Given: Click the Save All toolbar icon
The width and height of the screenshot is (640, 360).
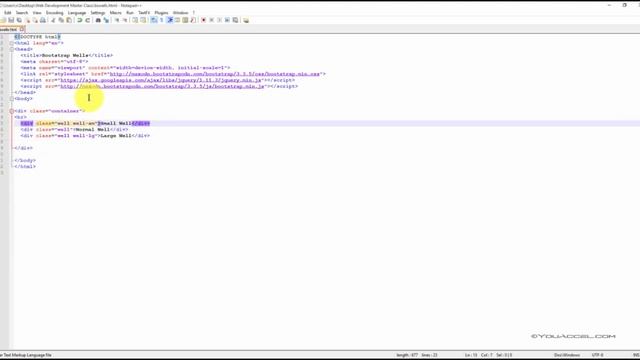Looking at the screenshot, I should click(19, 20).
